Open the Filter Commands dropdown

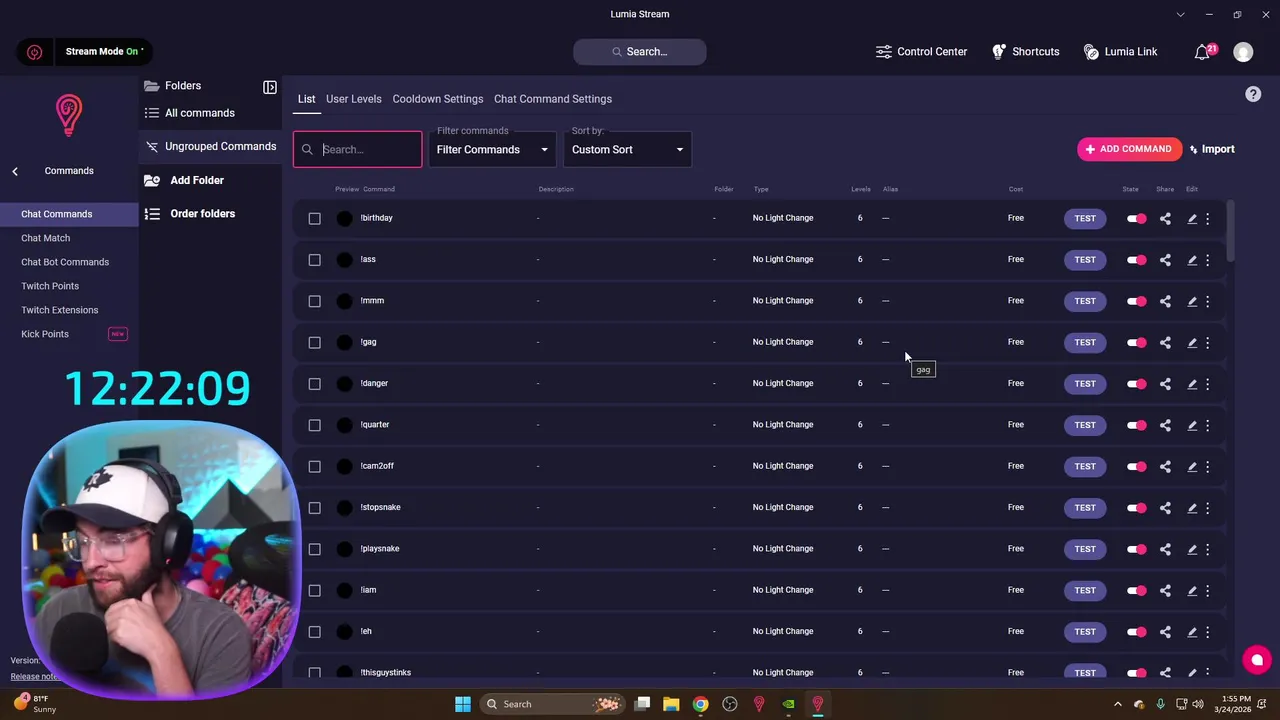coord(492,150)
